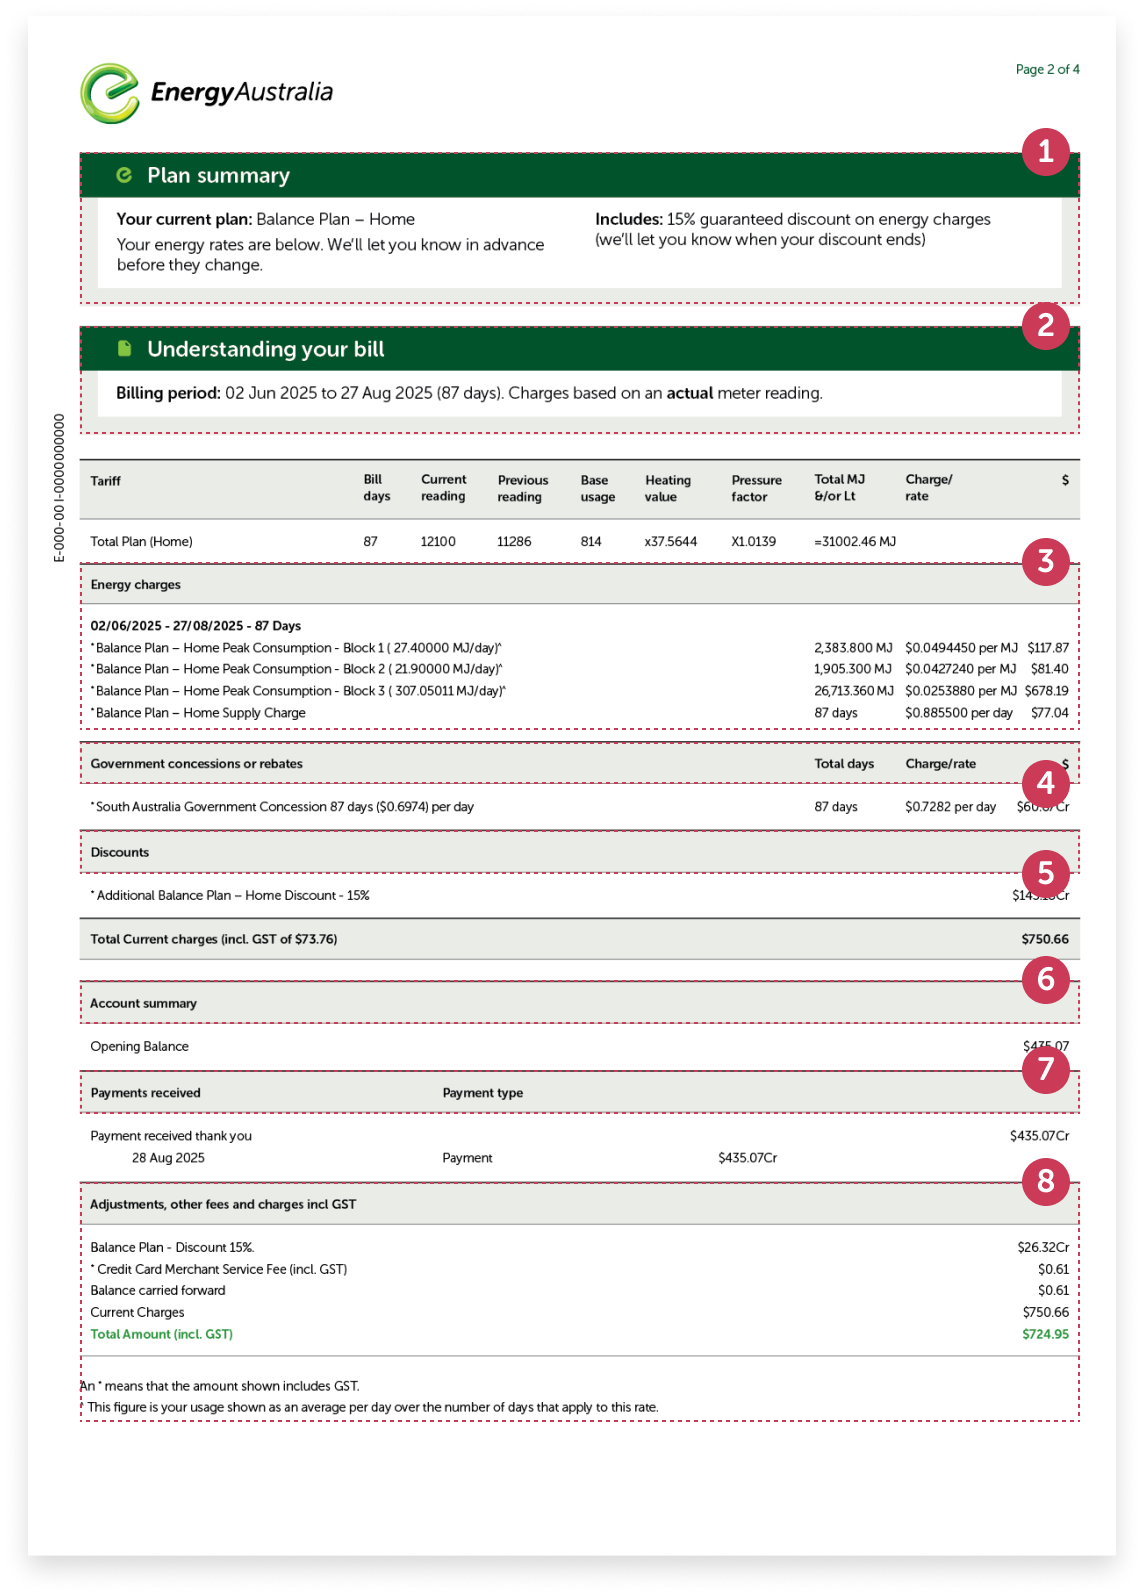The image size is (1144, 1596).
Task: Click marker 8 on the Adjustments section
Action: pyautogui.click(x=1045, y=1182)
